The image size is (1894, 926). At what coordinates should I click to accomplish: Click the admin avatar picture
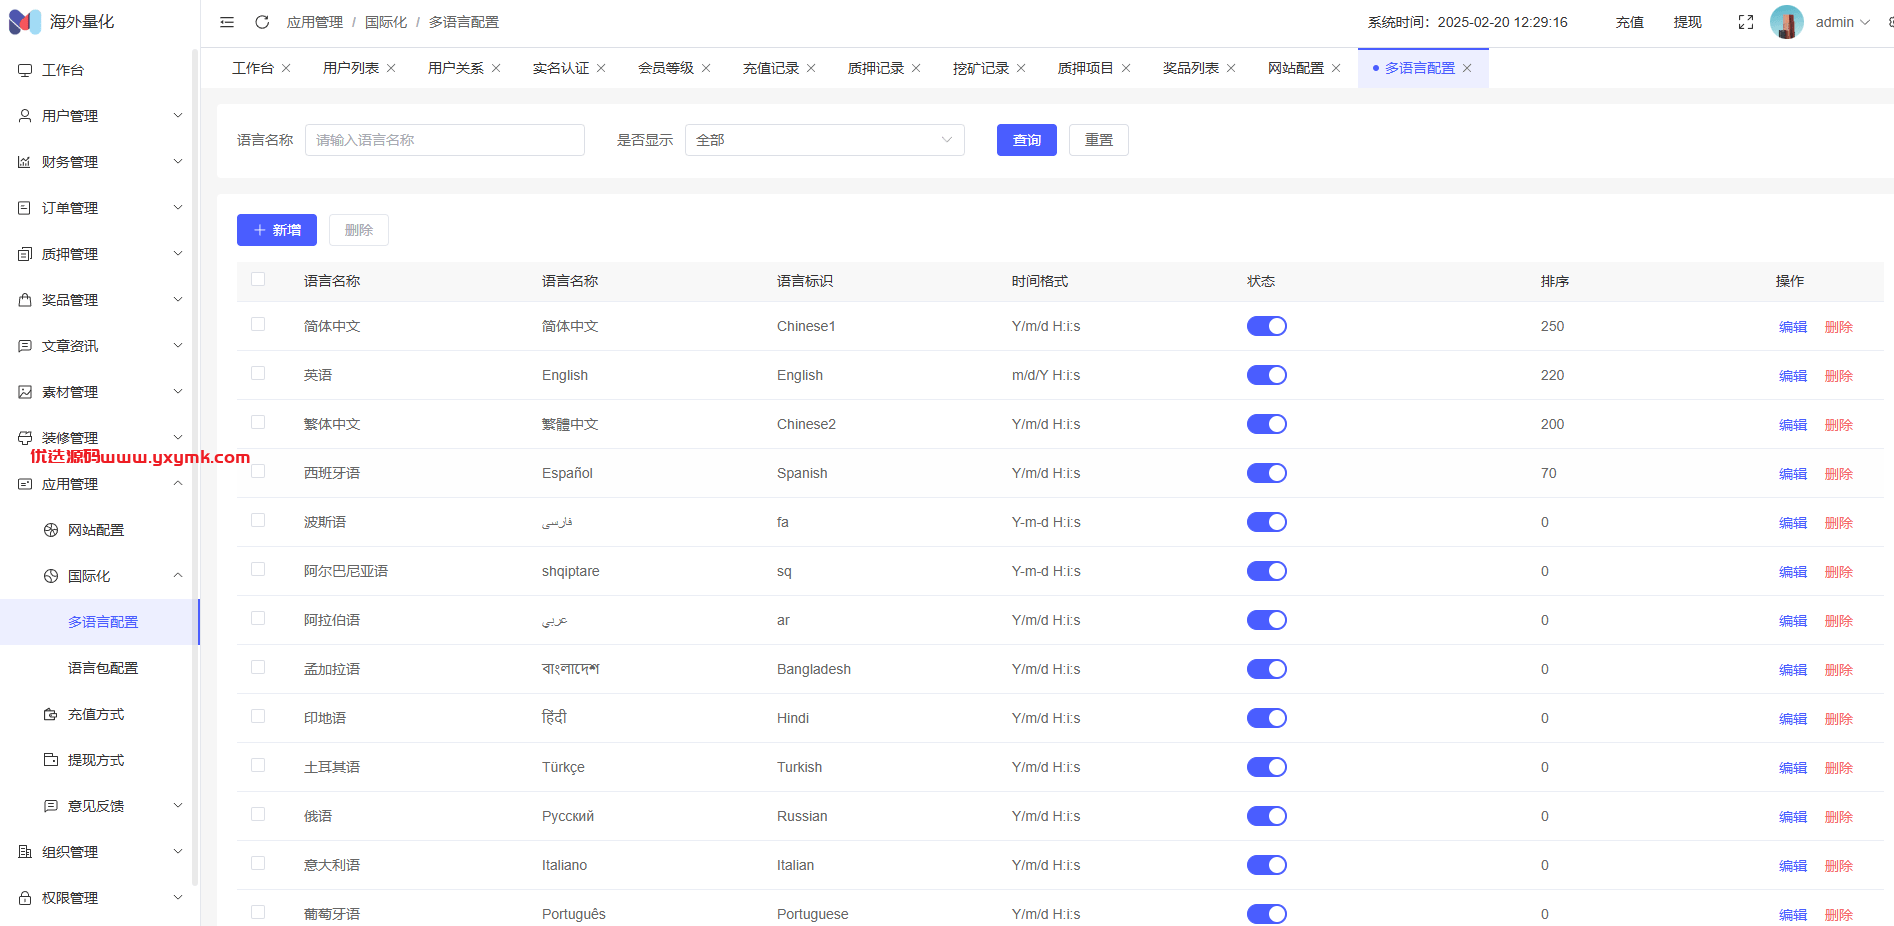coord(1786,22)
